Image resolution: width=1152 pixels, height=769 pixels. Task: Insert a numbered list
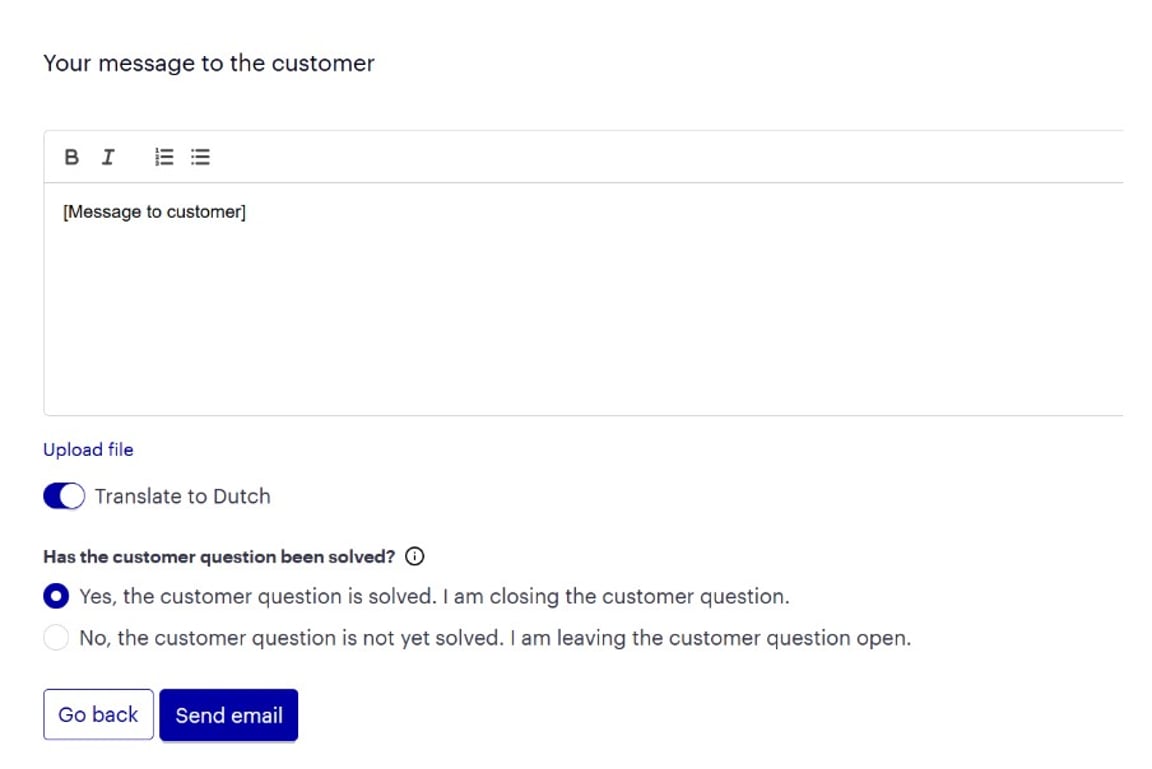165,157
